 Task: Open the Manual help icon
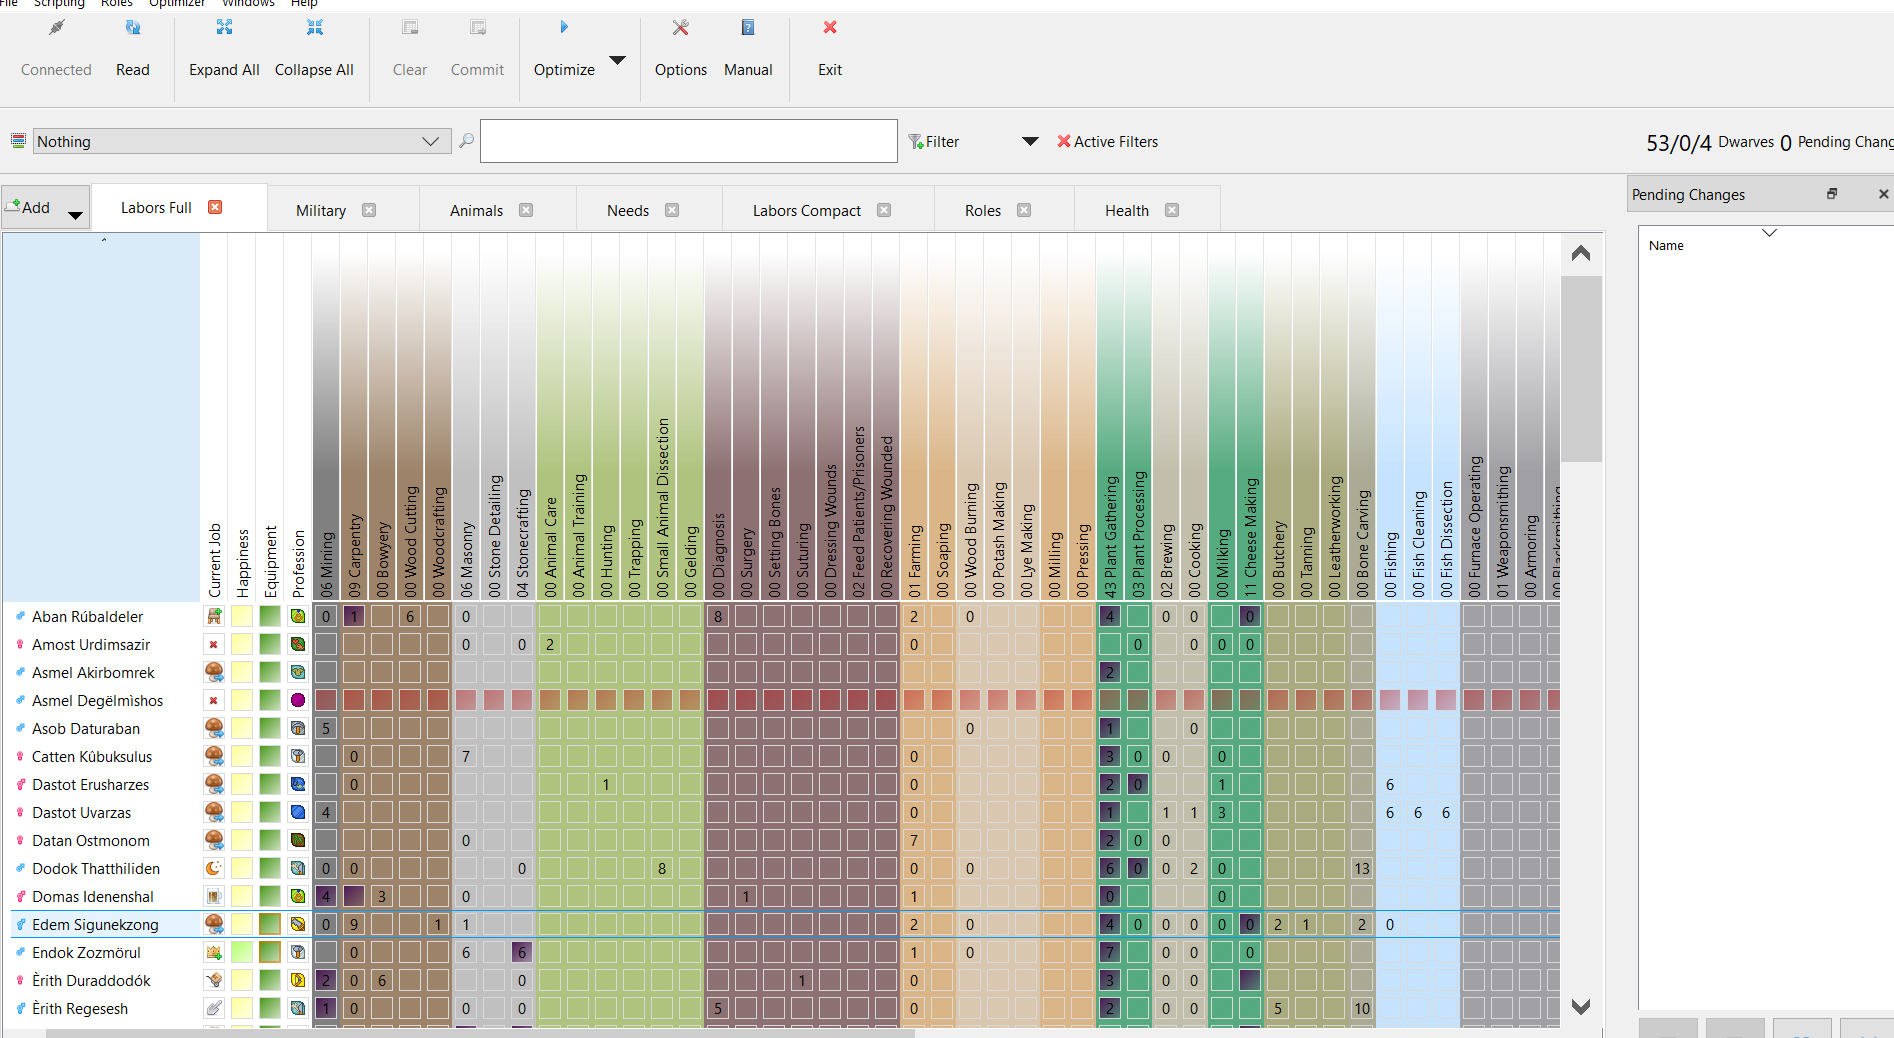(x=748, y=28)
